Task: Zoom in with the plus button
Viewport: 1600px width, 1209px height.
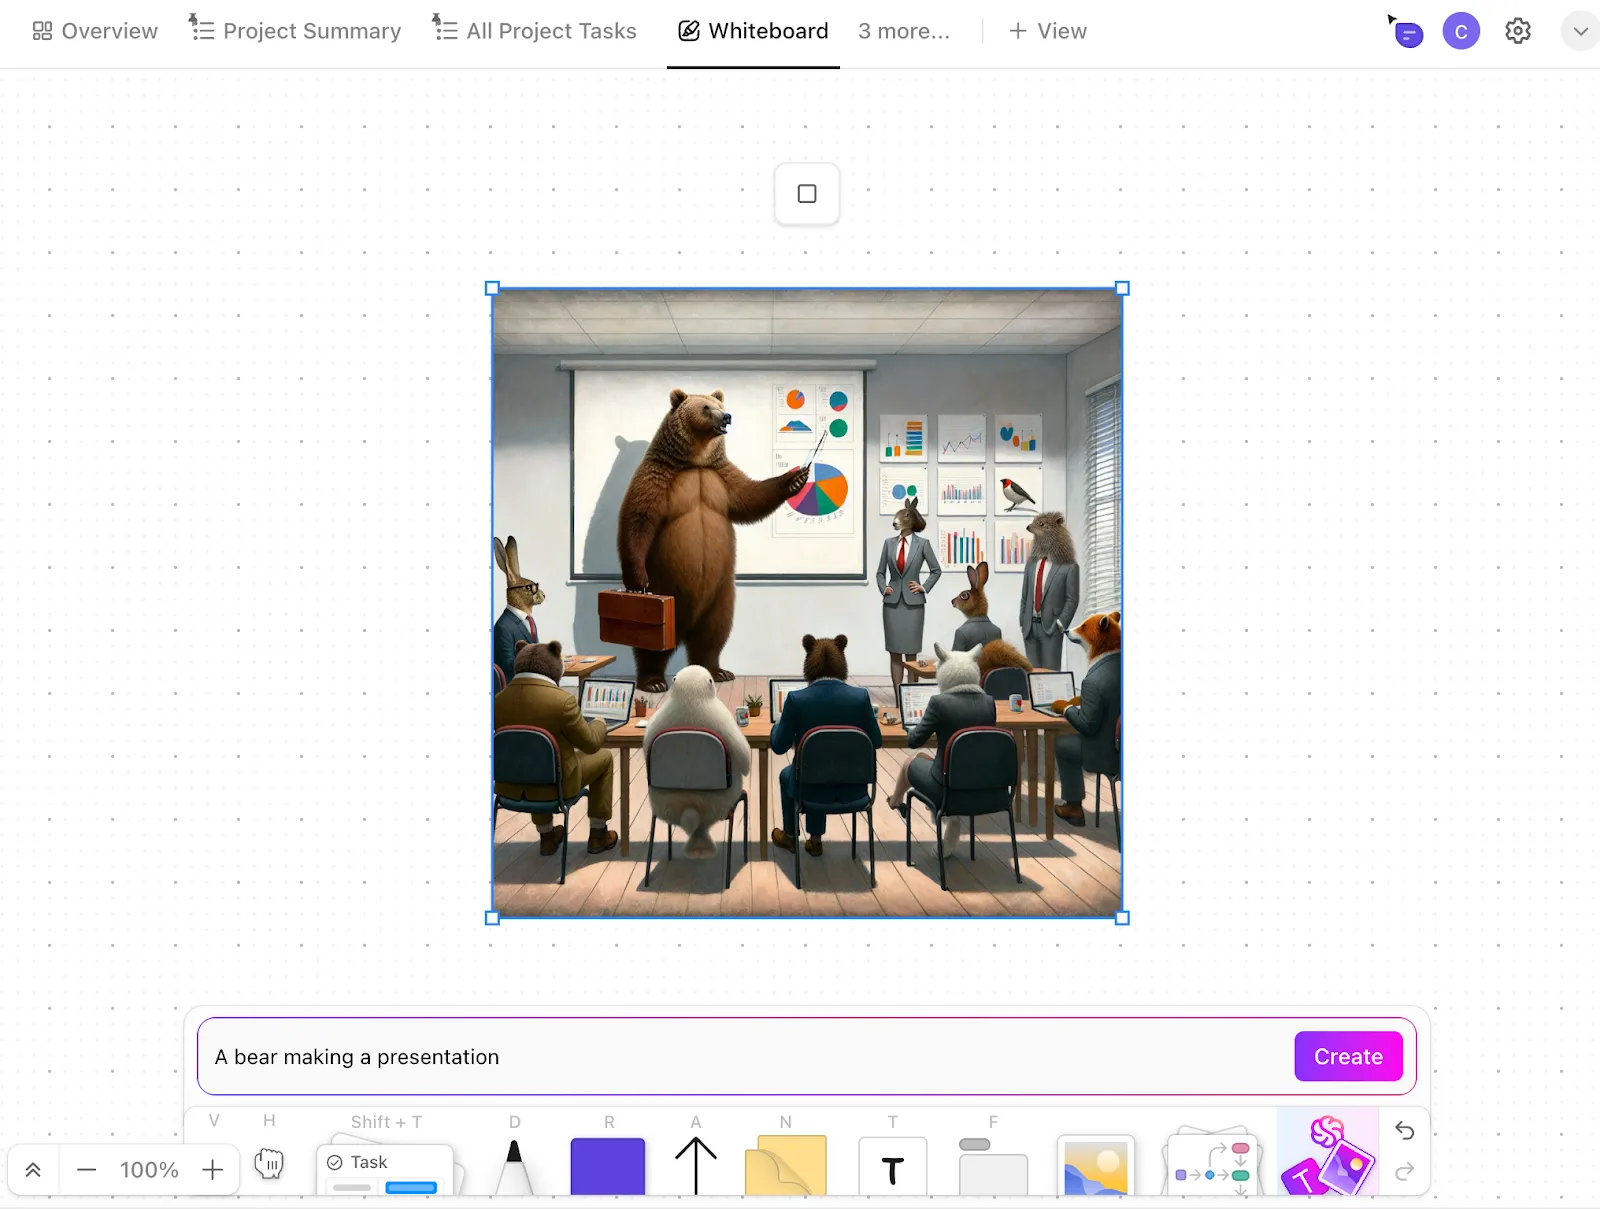Action: [x=212, y=1170]
